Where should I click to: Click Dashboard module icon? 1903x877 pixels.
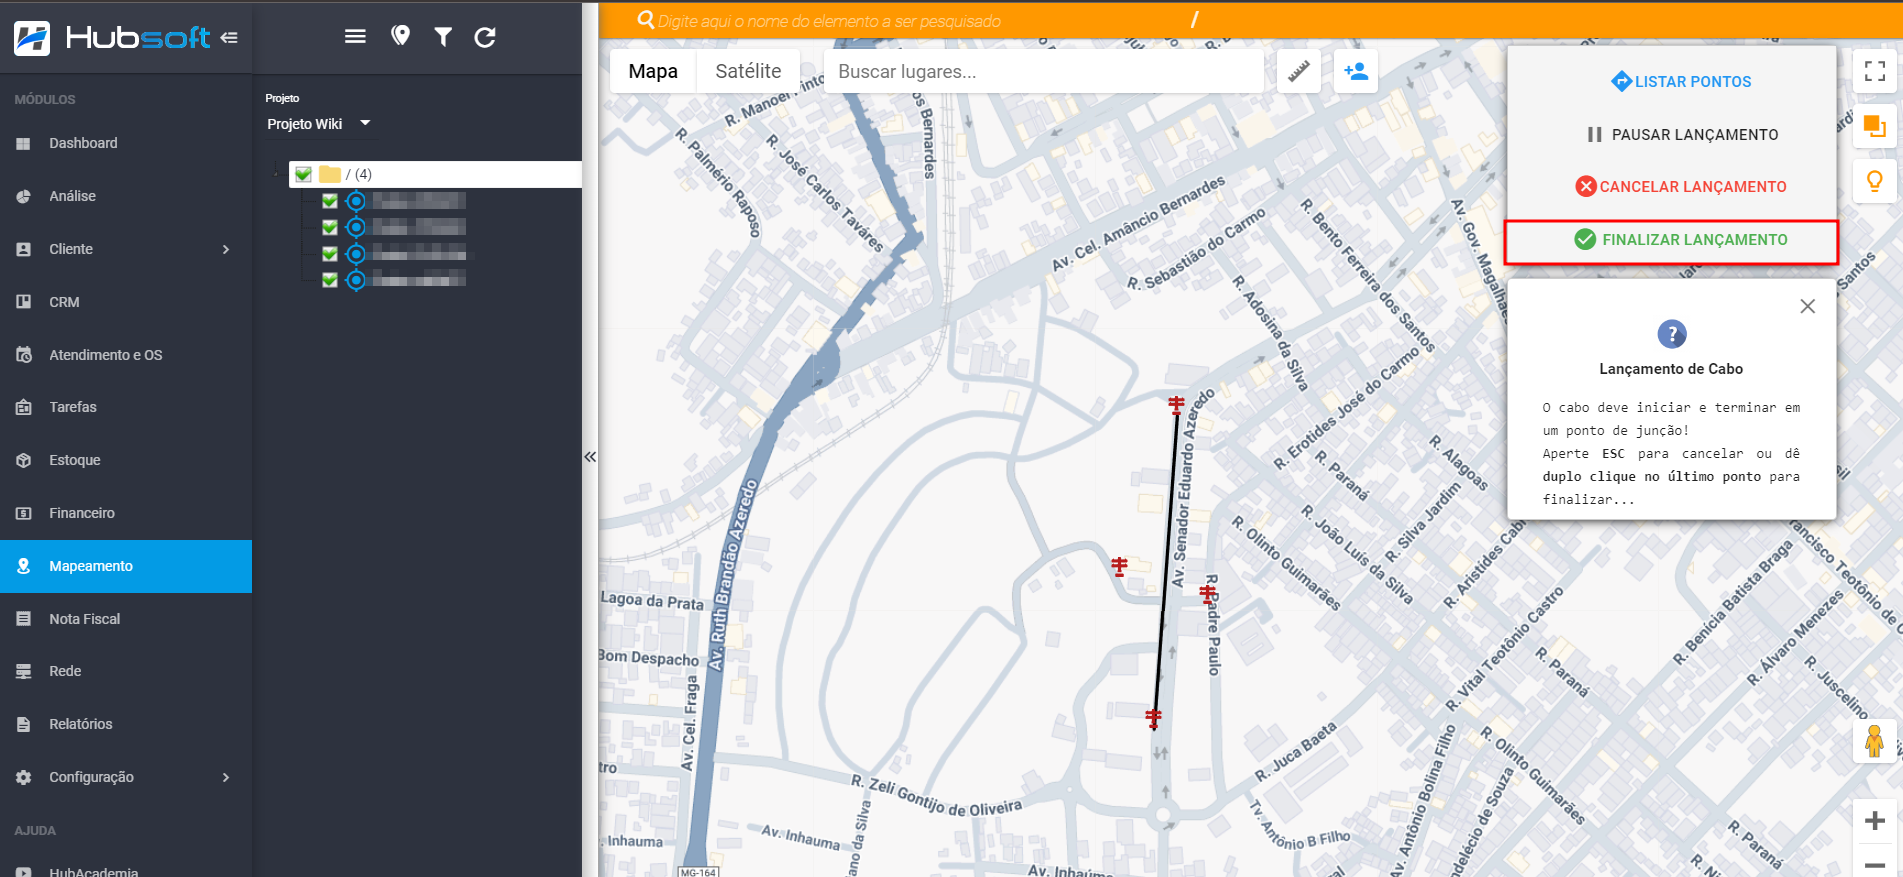[x=24, y=144]
